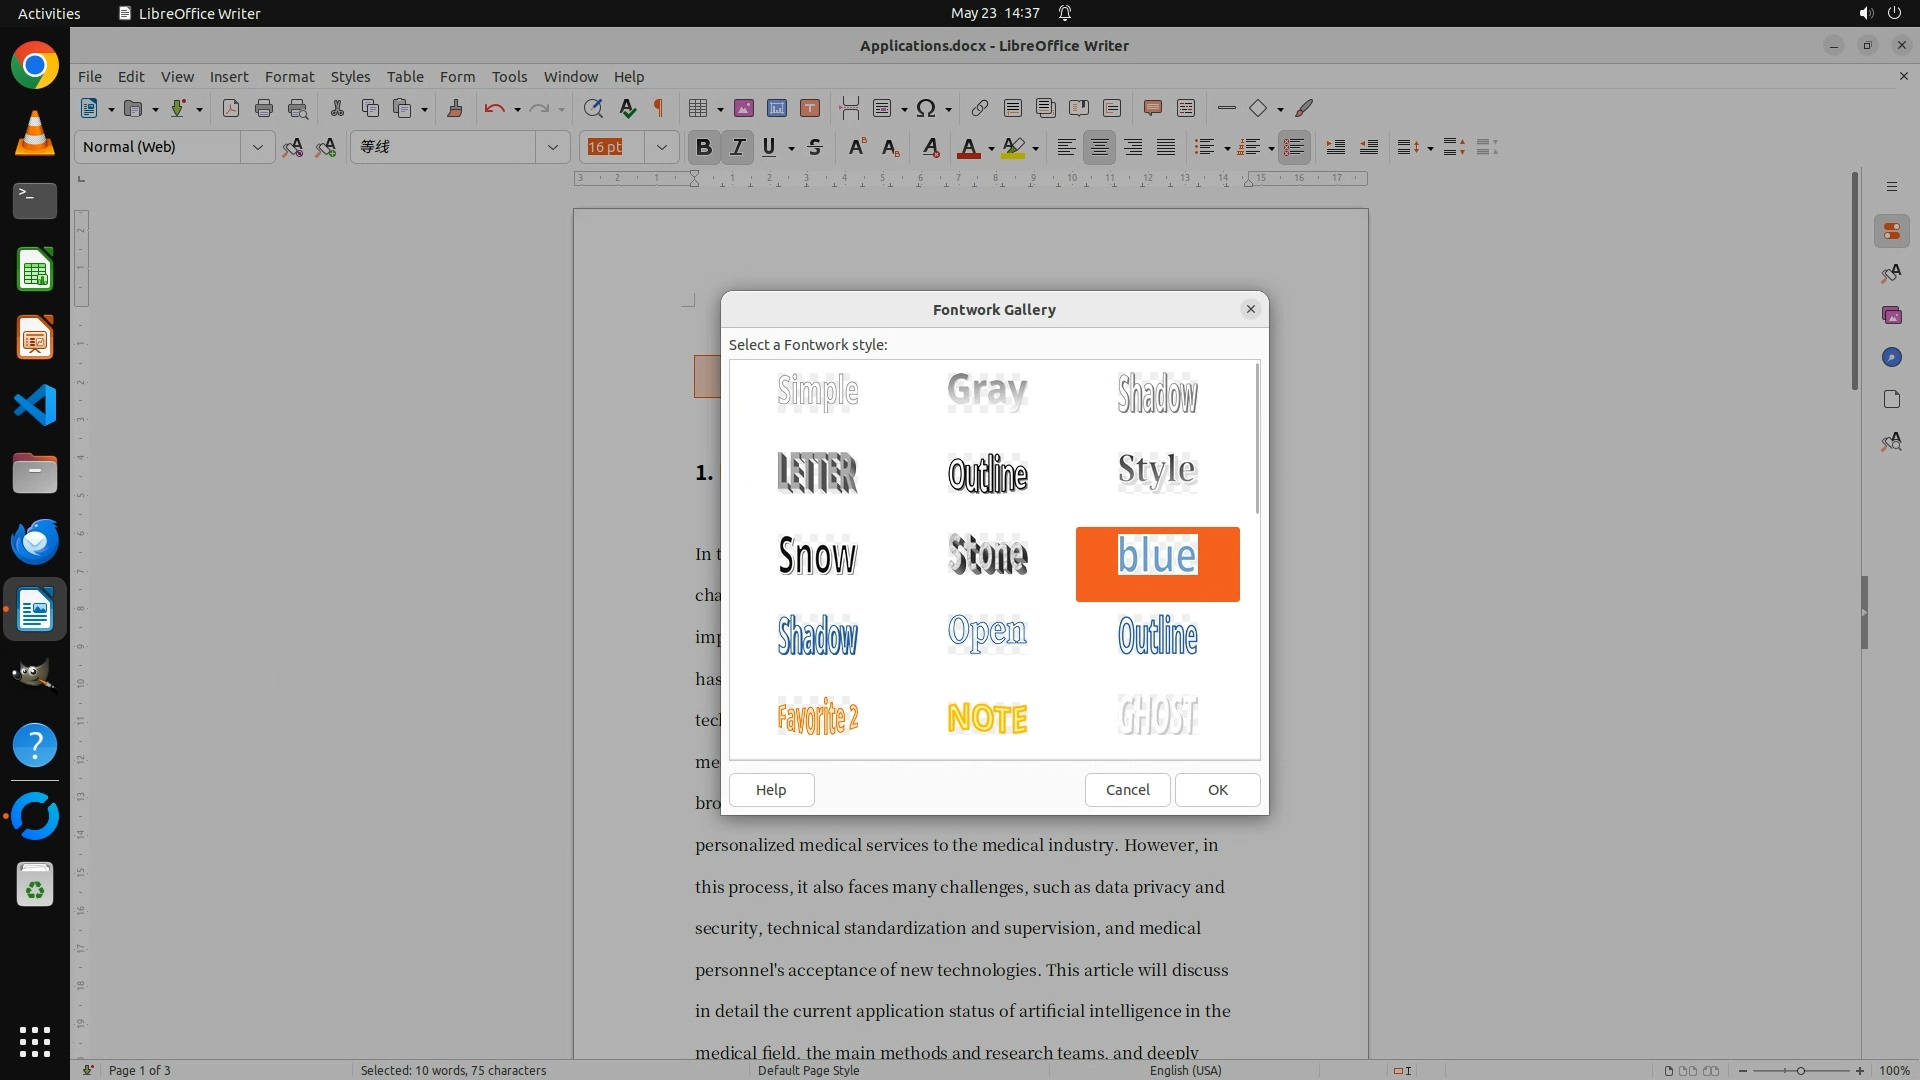Toggle Bold formatting button
This screenshot has width=1920, height=1080.
(703, 147)
